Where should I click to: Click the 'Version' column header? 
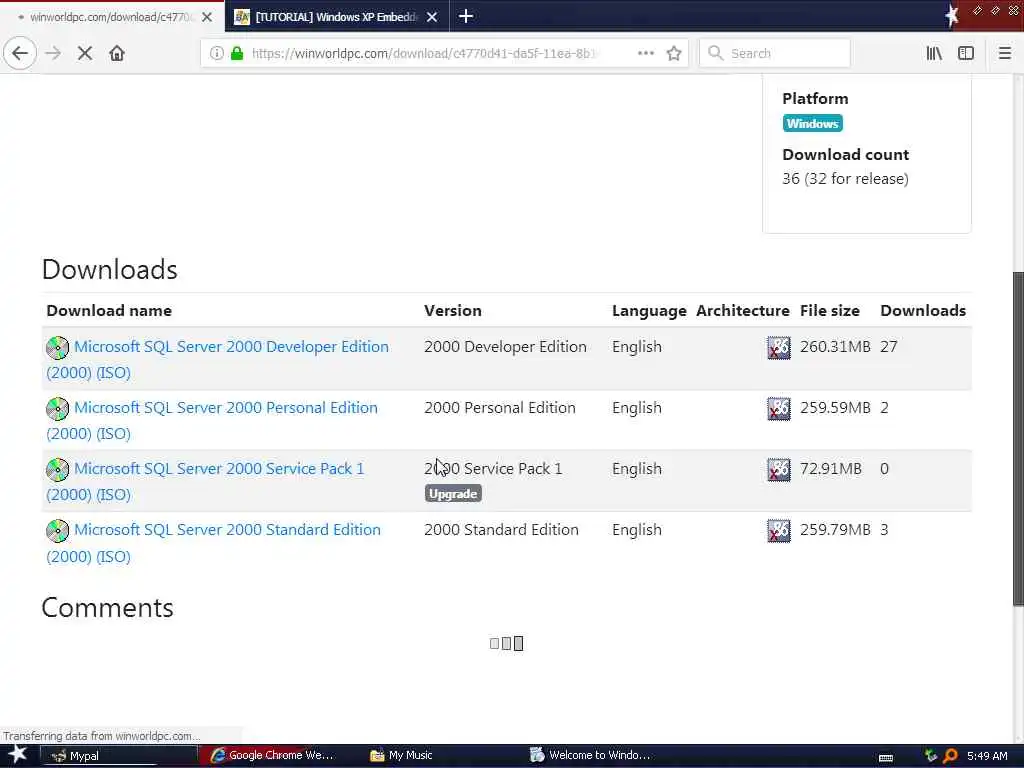point(453,310)
